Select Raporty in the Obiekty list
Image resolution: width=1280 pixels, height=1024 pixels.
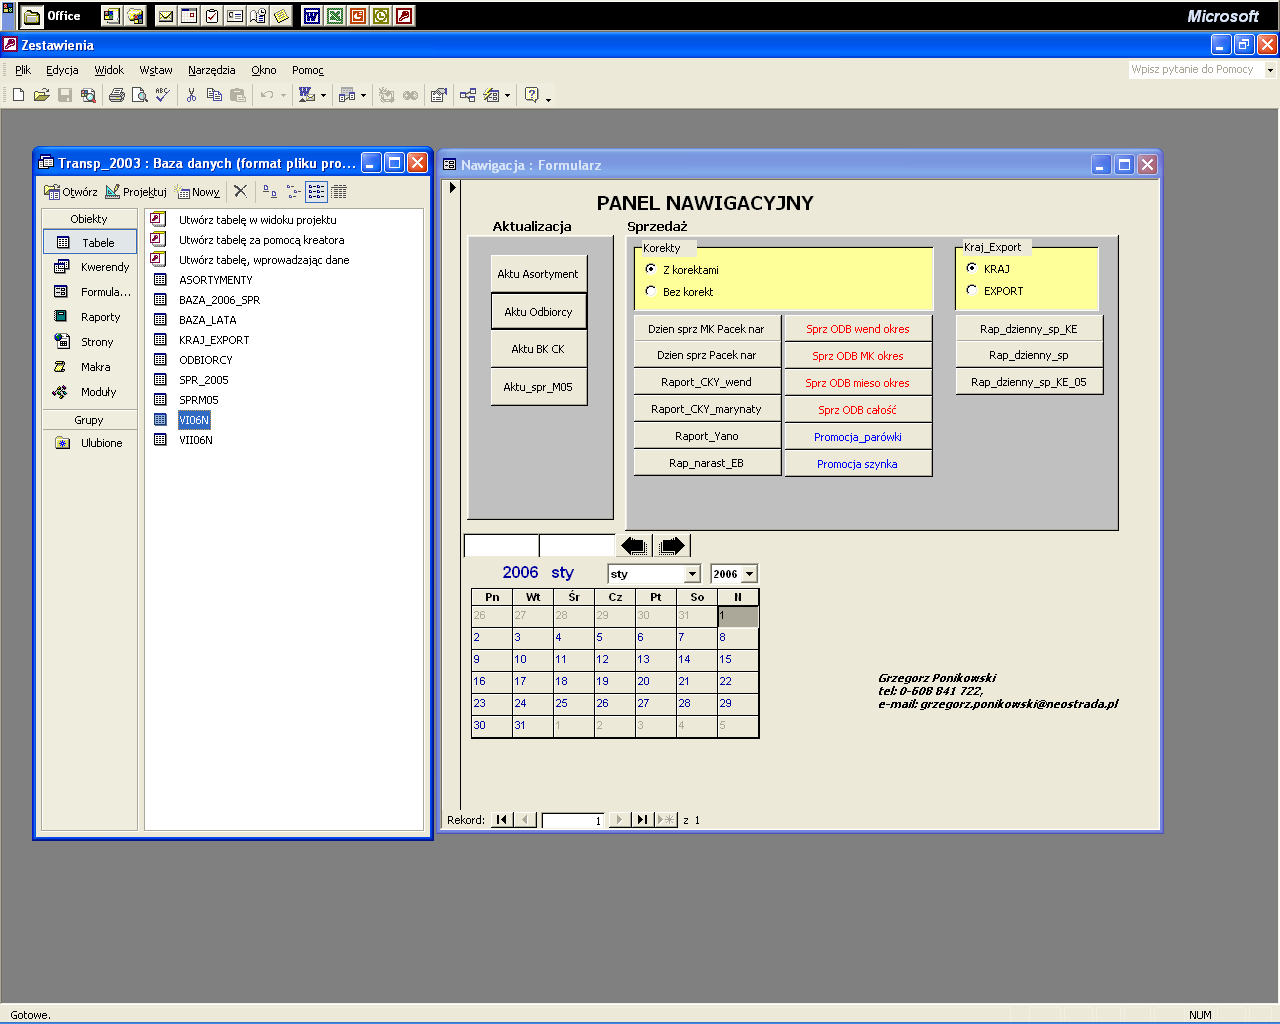[90, 317]
